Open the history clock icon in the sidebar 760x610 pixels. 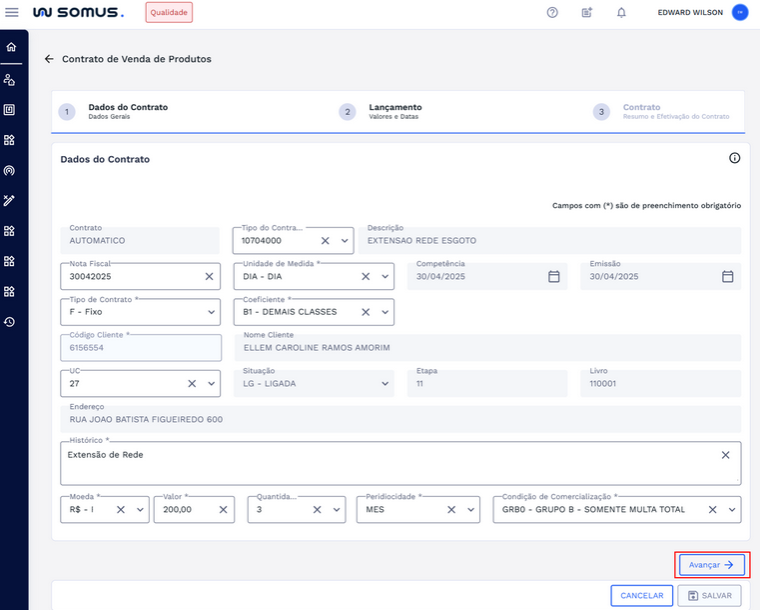(10, 322)
